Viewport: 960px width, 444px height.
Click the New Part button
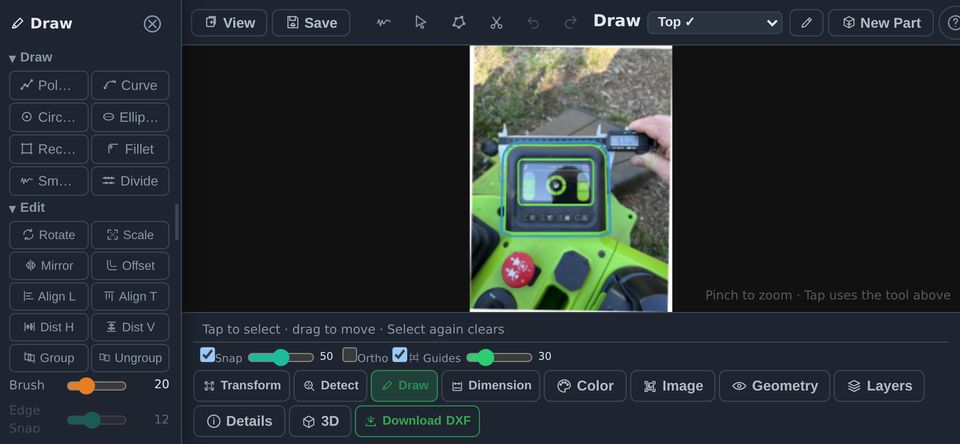[881, 23]
